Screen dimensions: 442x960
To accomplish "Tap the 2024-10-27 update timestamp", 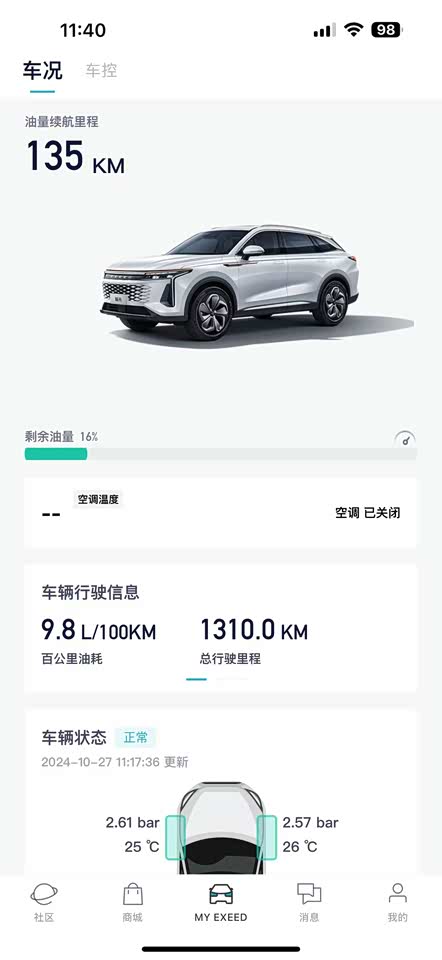I will [115, 762].
